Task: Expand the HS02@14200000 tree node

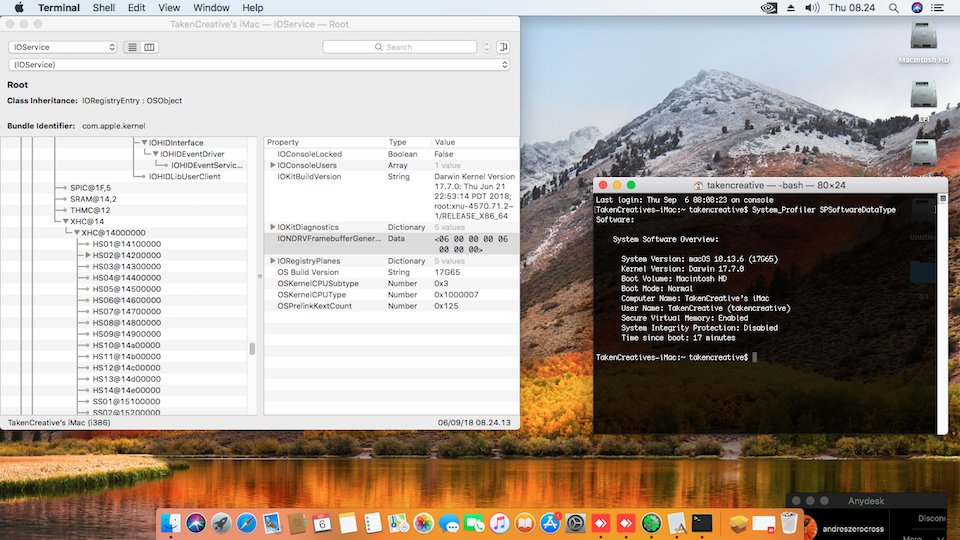Action: (x=88, y=255)
